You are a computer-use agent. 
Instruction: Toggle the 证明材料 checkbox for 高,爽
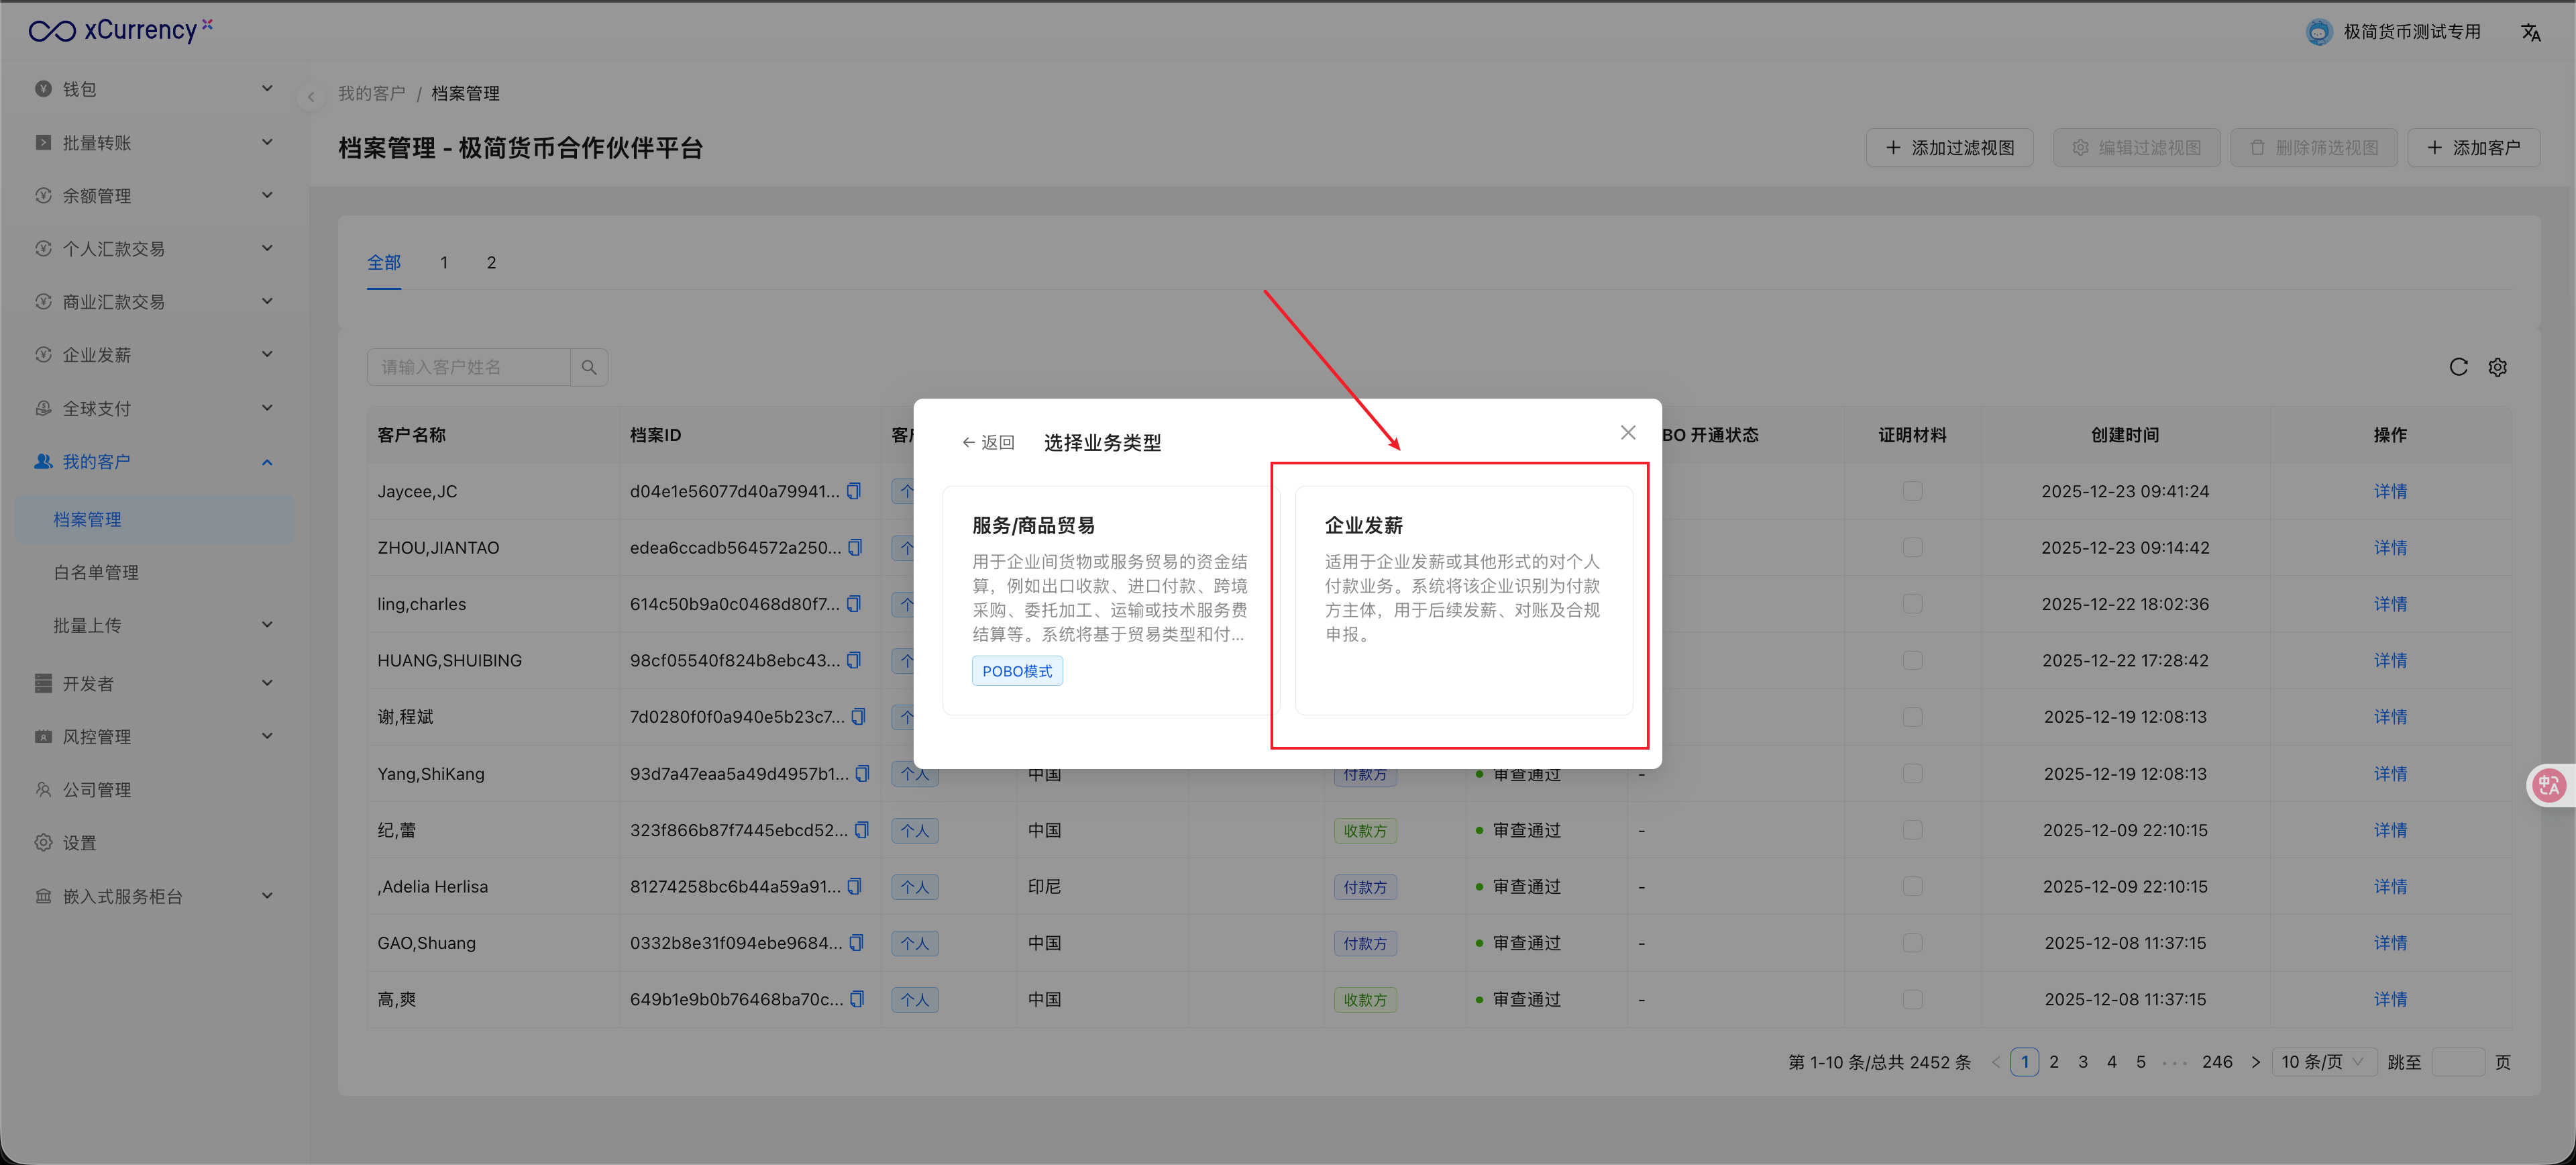pyautogui.click(x=1912, y=999)
